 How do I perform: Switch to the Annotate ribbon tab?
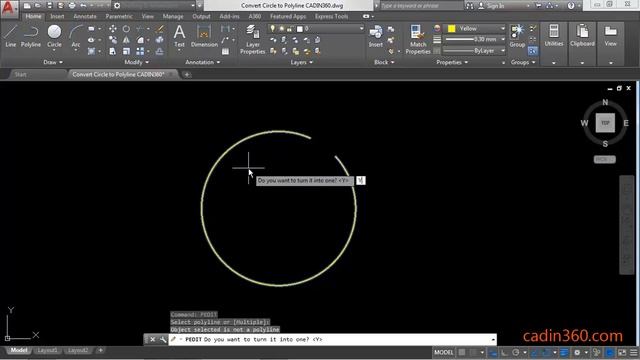85,16
